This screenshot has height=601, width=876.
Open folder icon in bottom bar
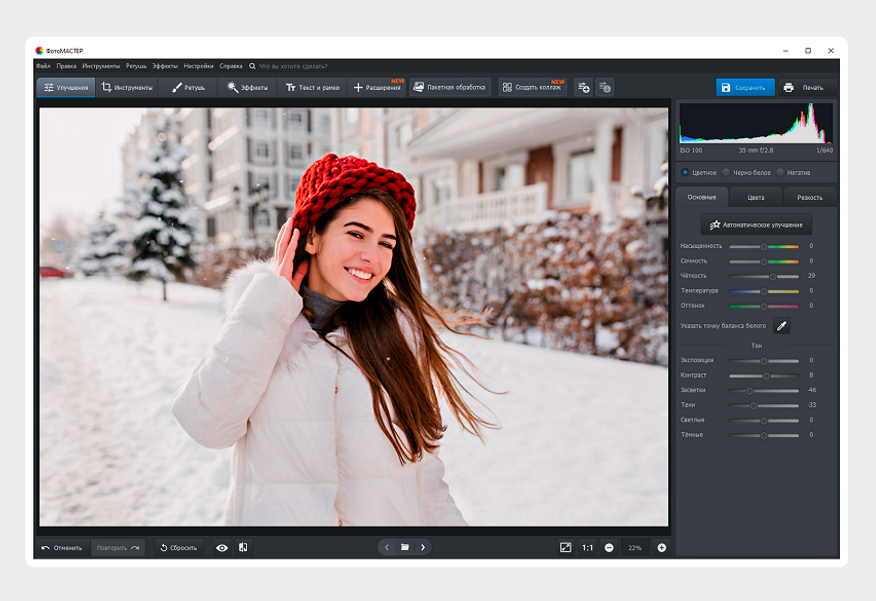[x=405, y=547]
